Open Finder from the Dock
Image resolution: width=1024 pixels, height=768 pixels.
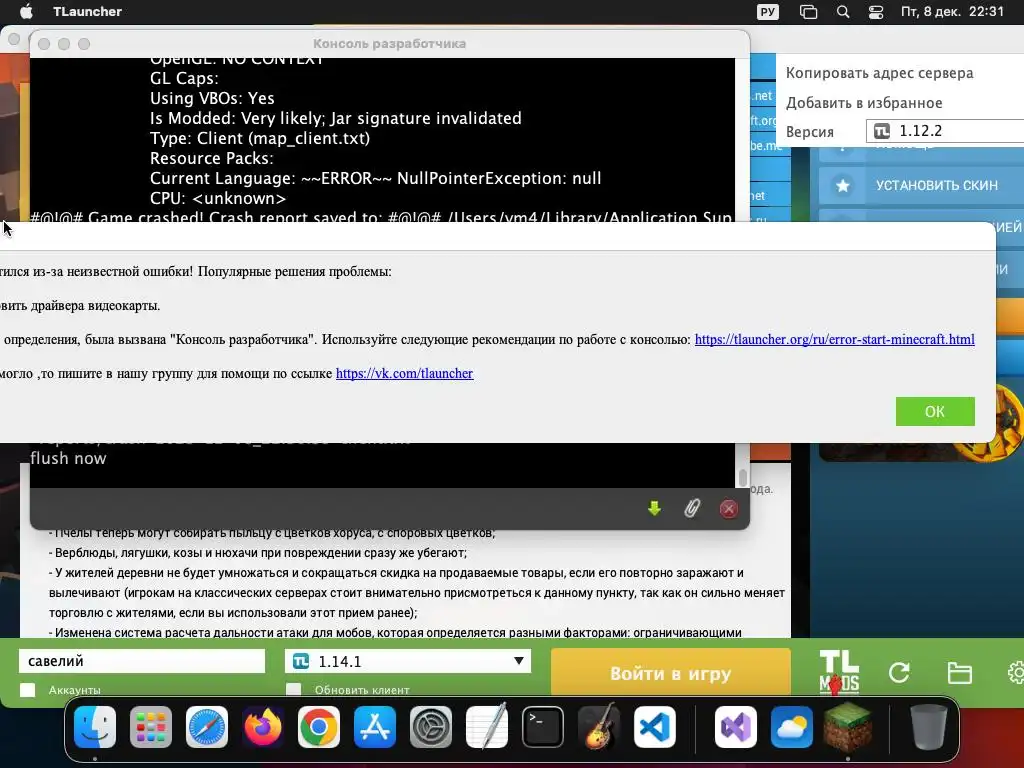click(x=95, y=726)
